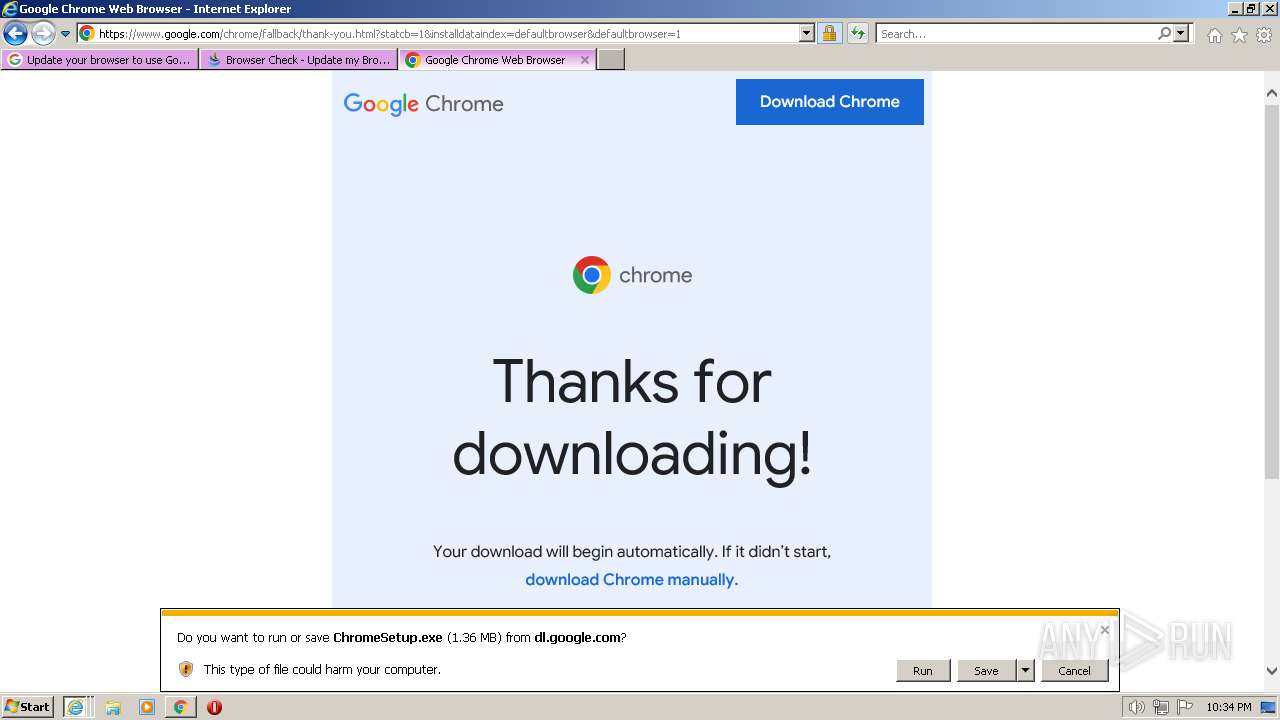
Task: Open the media player taskbar icon
Action: point(147,707)
